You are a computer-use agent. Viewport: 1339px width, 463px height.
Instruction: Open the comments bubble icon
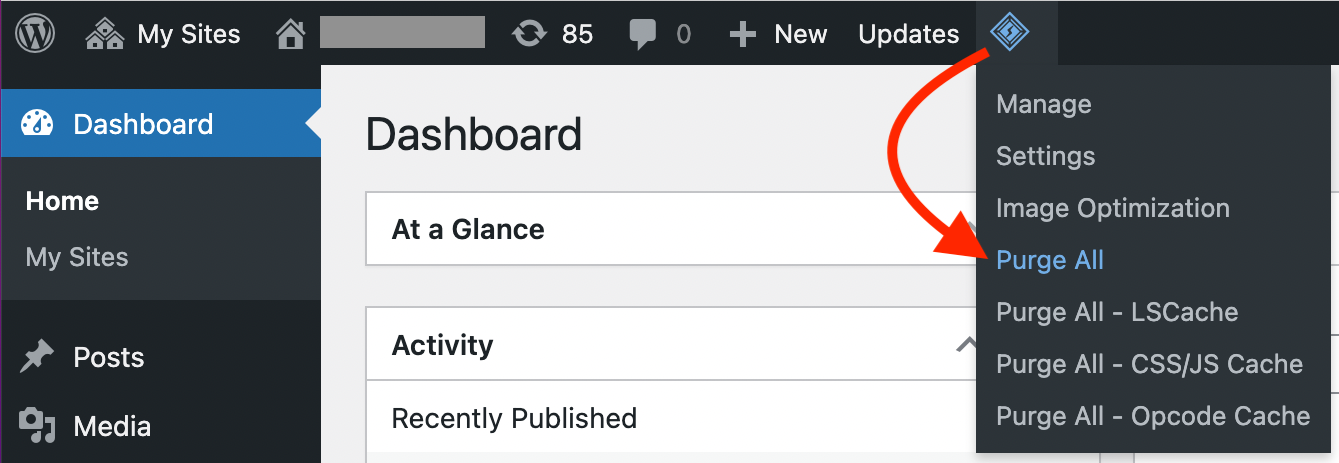(x=643, y=35)
